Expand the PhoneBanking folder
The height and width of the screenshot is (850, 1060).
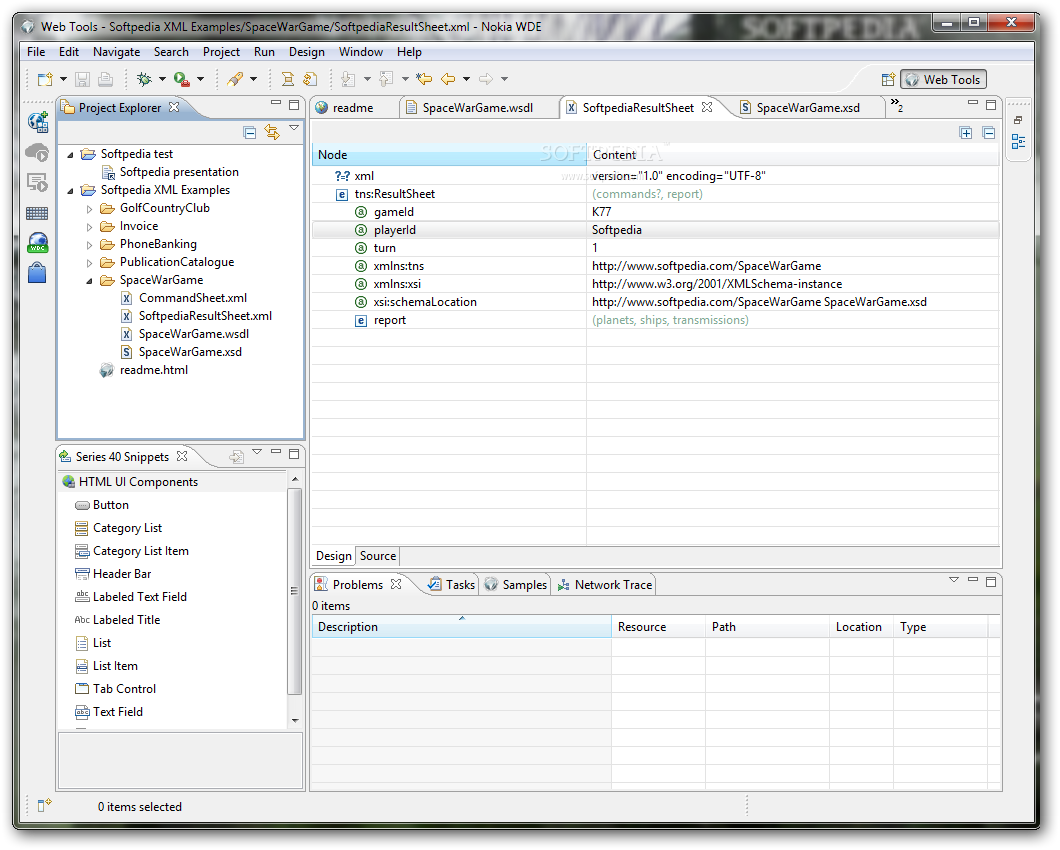tap(89, 245)
